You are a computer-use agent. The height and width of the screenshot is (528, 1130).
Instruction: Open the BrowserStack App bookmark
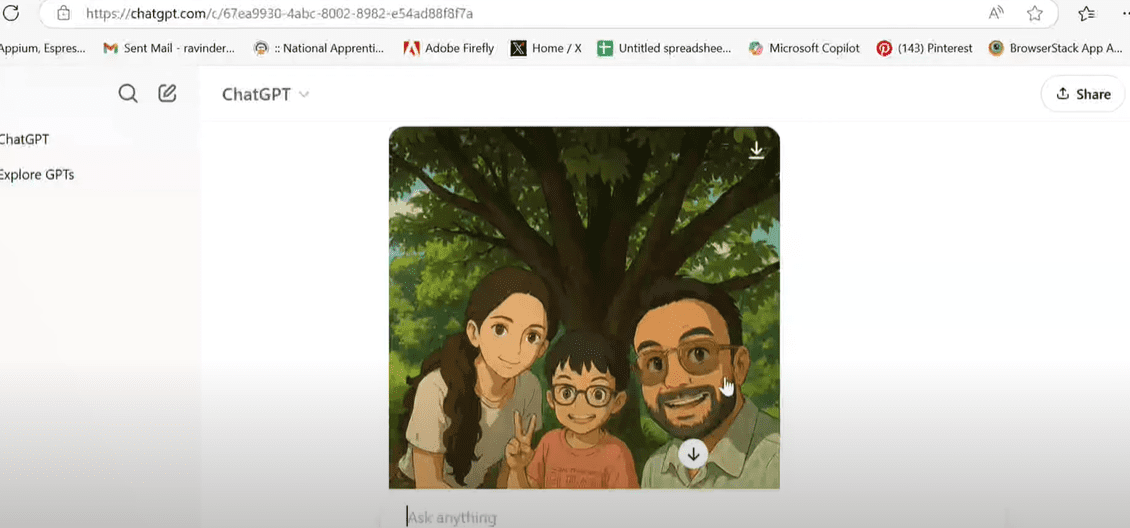1055,48
